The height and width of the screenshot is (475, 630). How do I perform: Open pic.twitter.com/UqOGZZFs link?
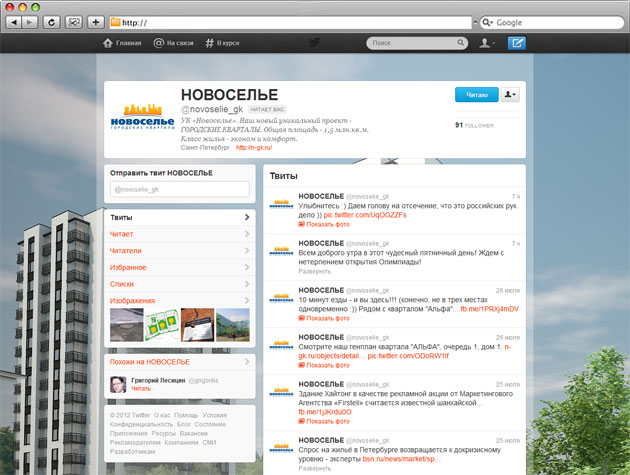point(365,215)
